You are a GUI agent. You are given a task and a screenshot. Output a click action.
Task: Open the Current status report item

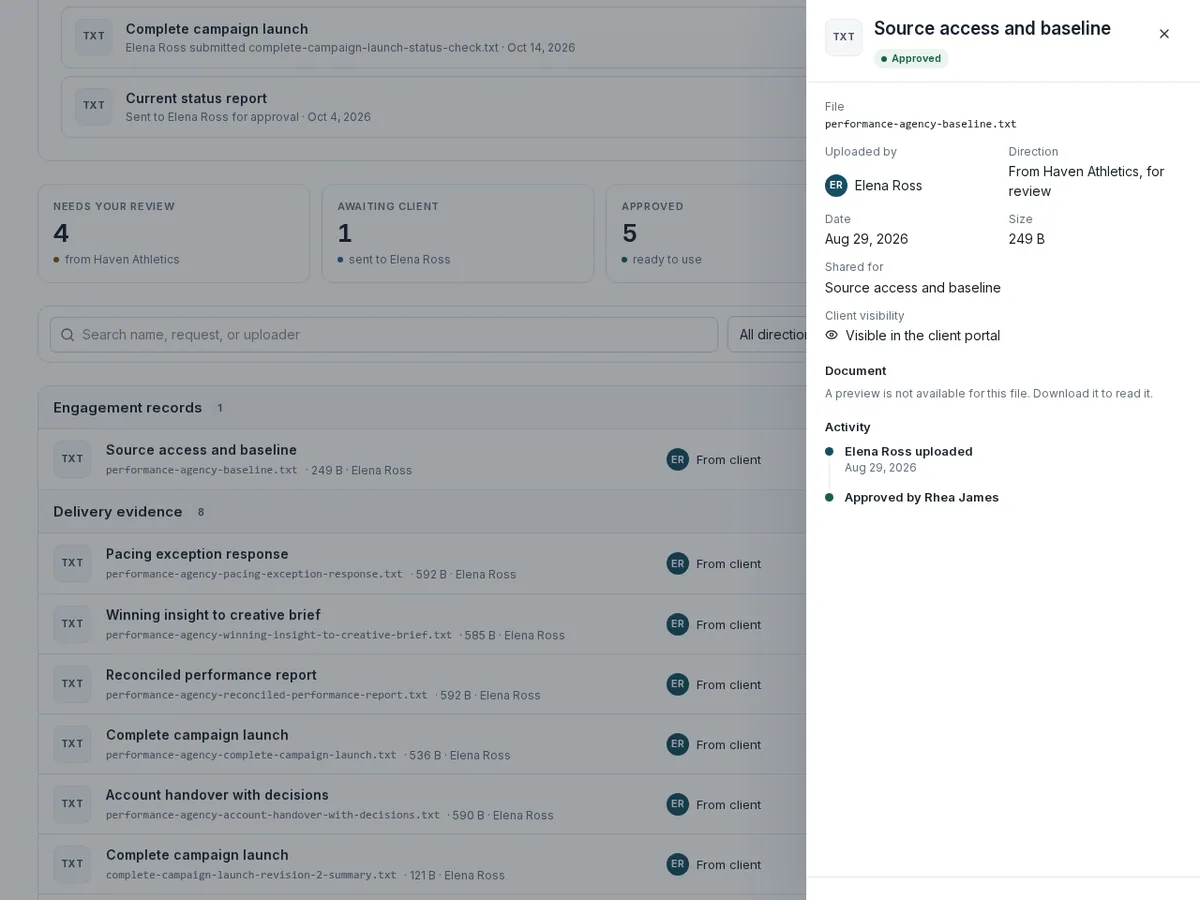coord(434,107)
